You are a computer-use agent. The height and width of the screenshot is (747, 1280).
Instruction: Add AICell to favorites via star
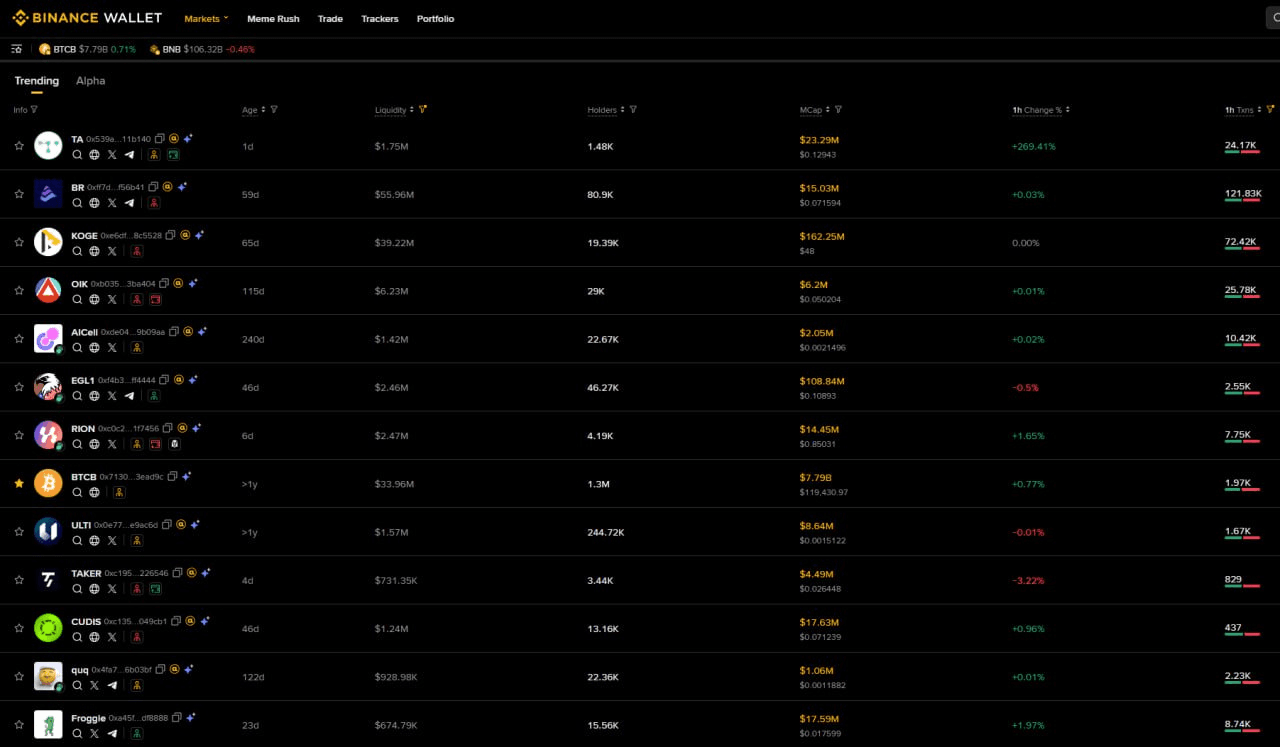pyautogui.click(x=19, y=339)
